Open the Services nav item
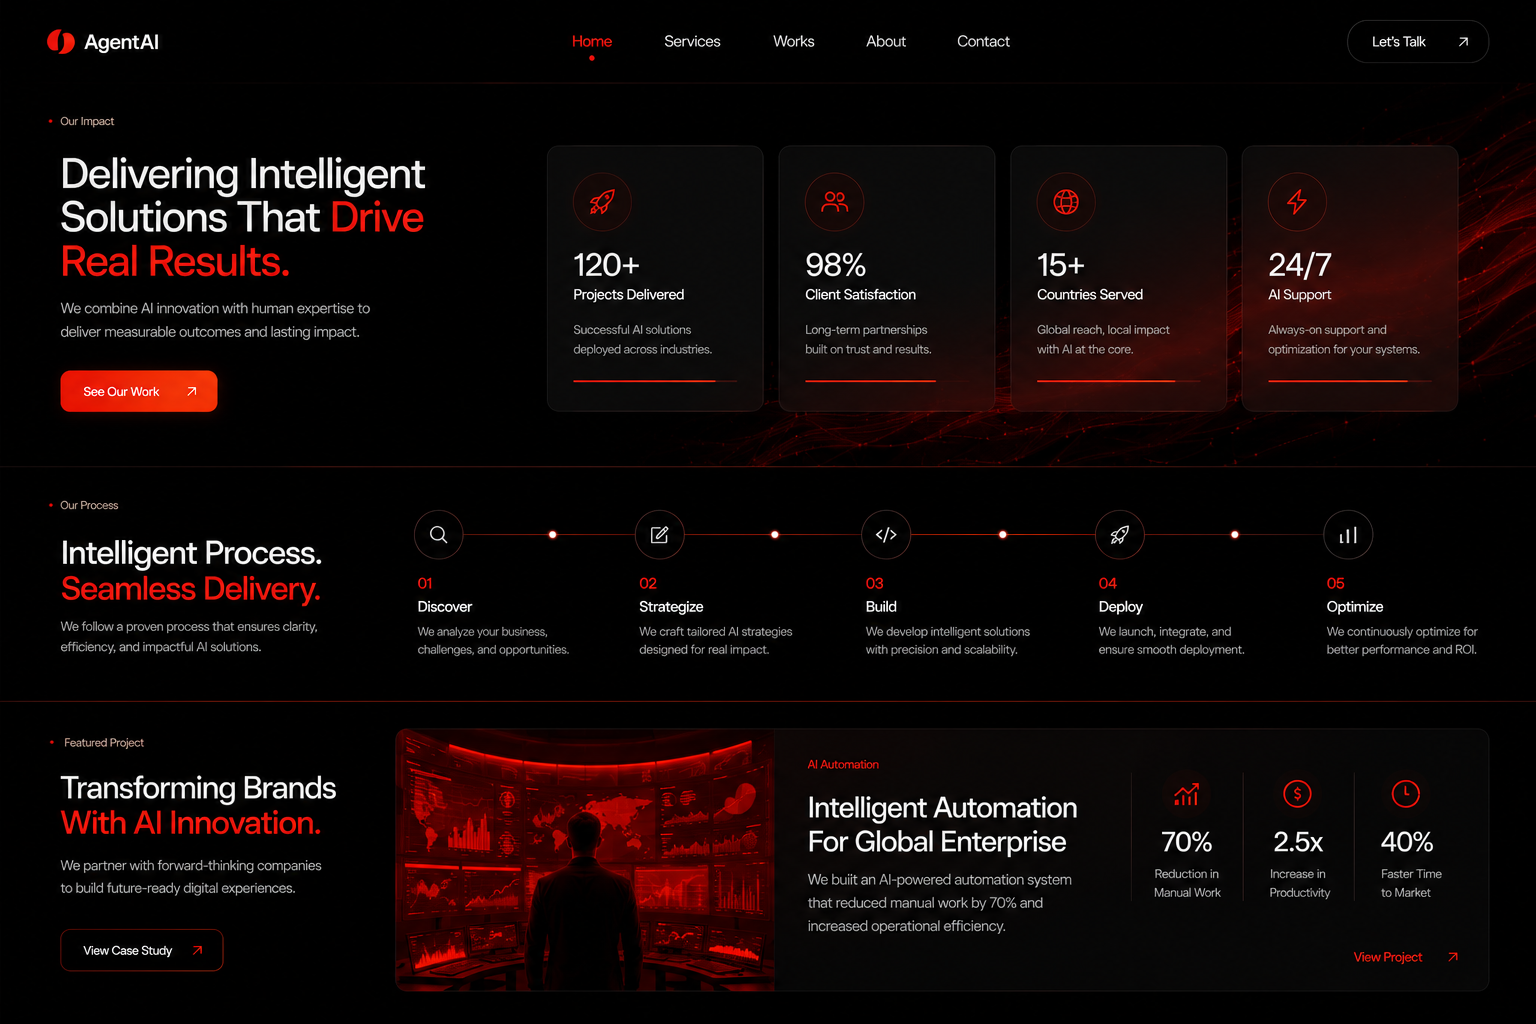 (692, 41)
